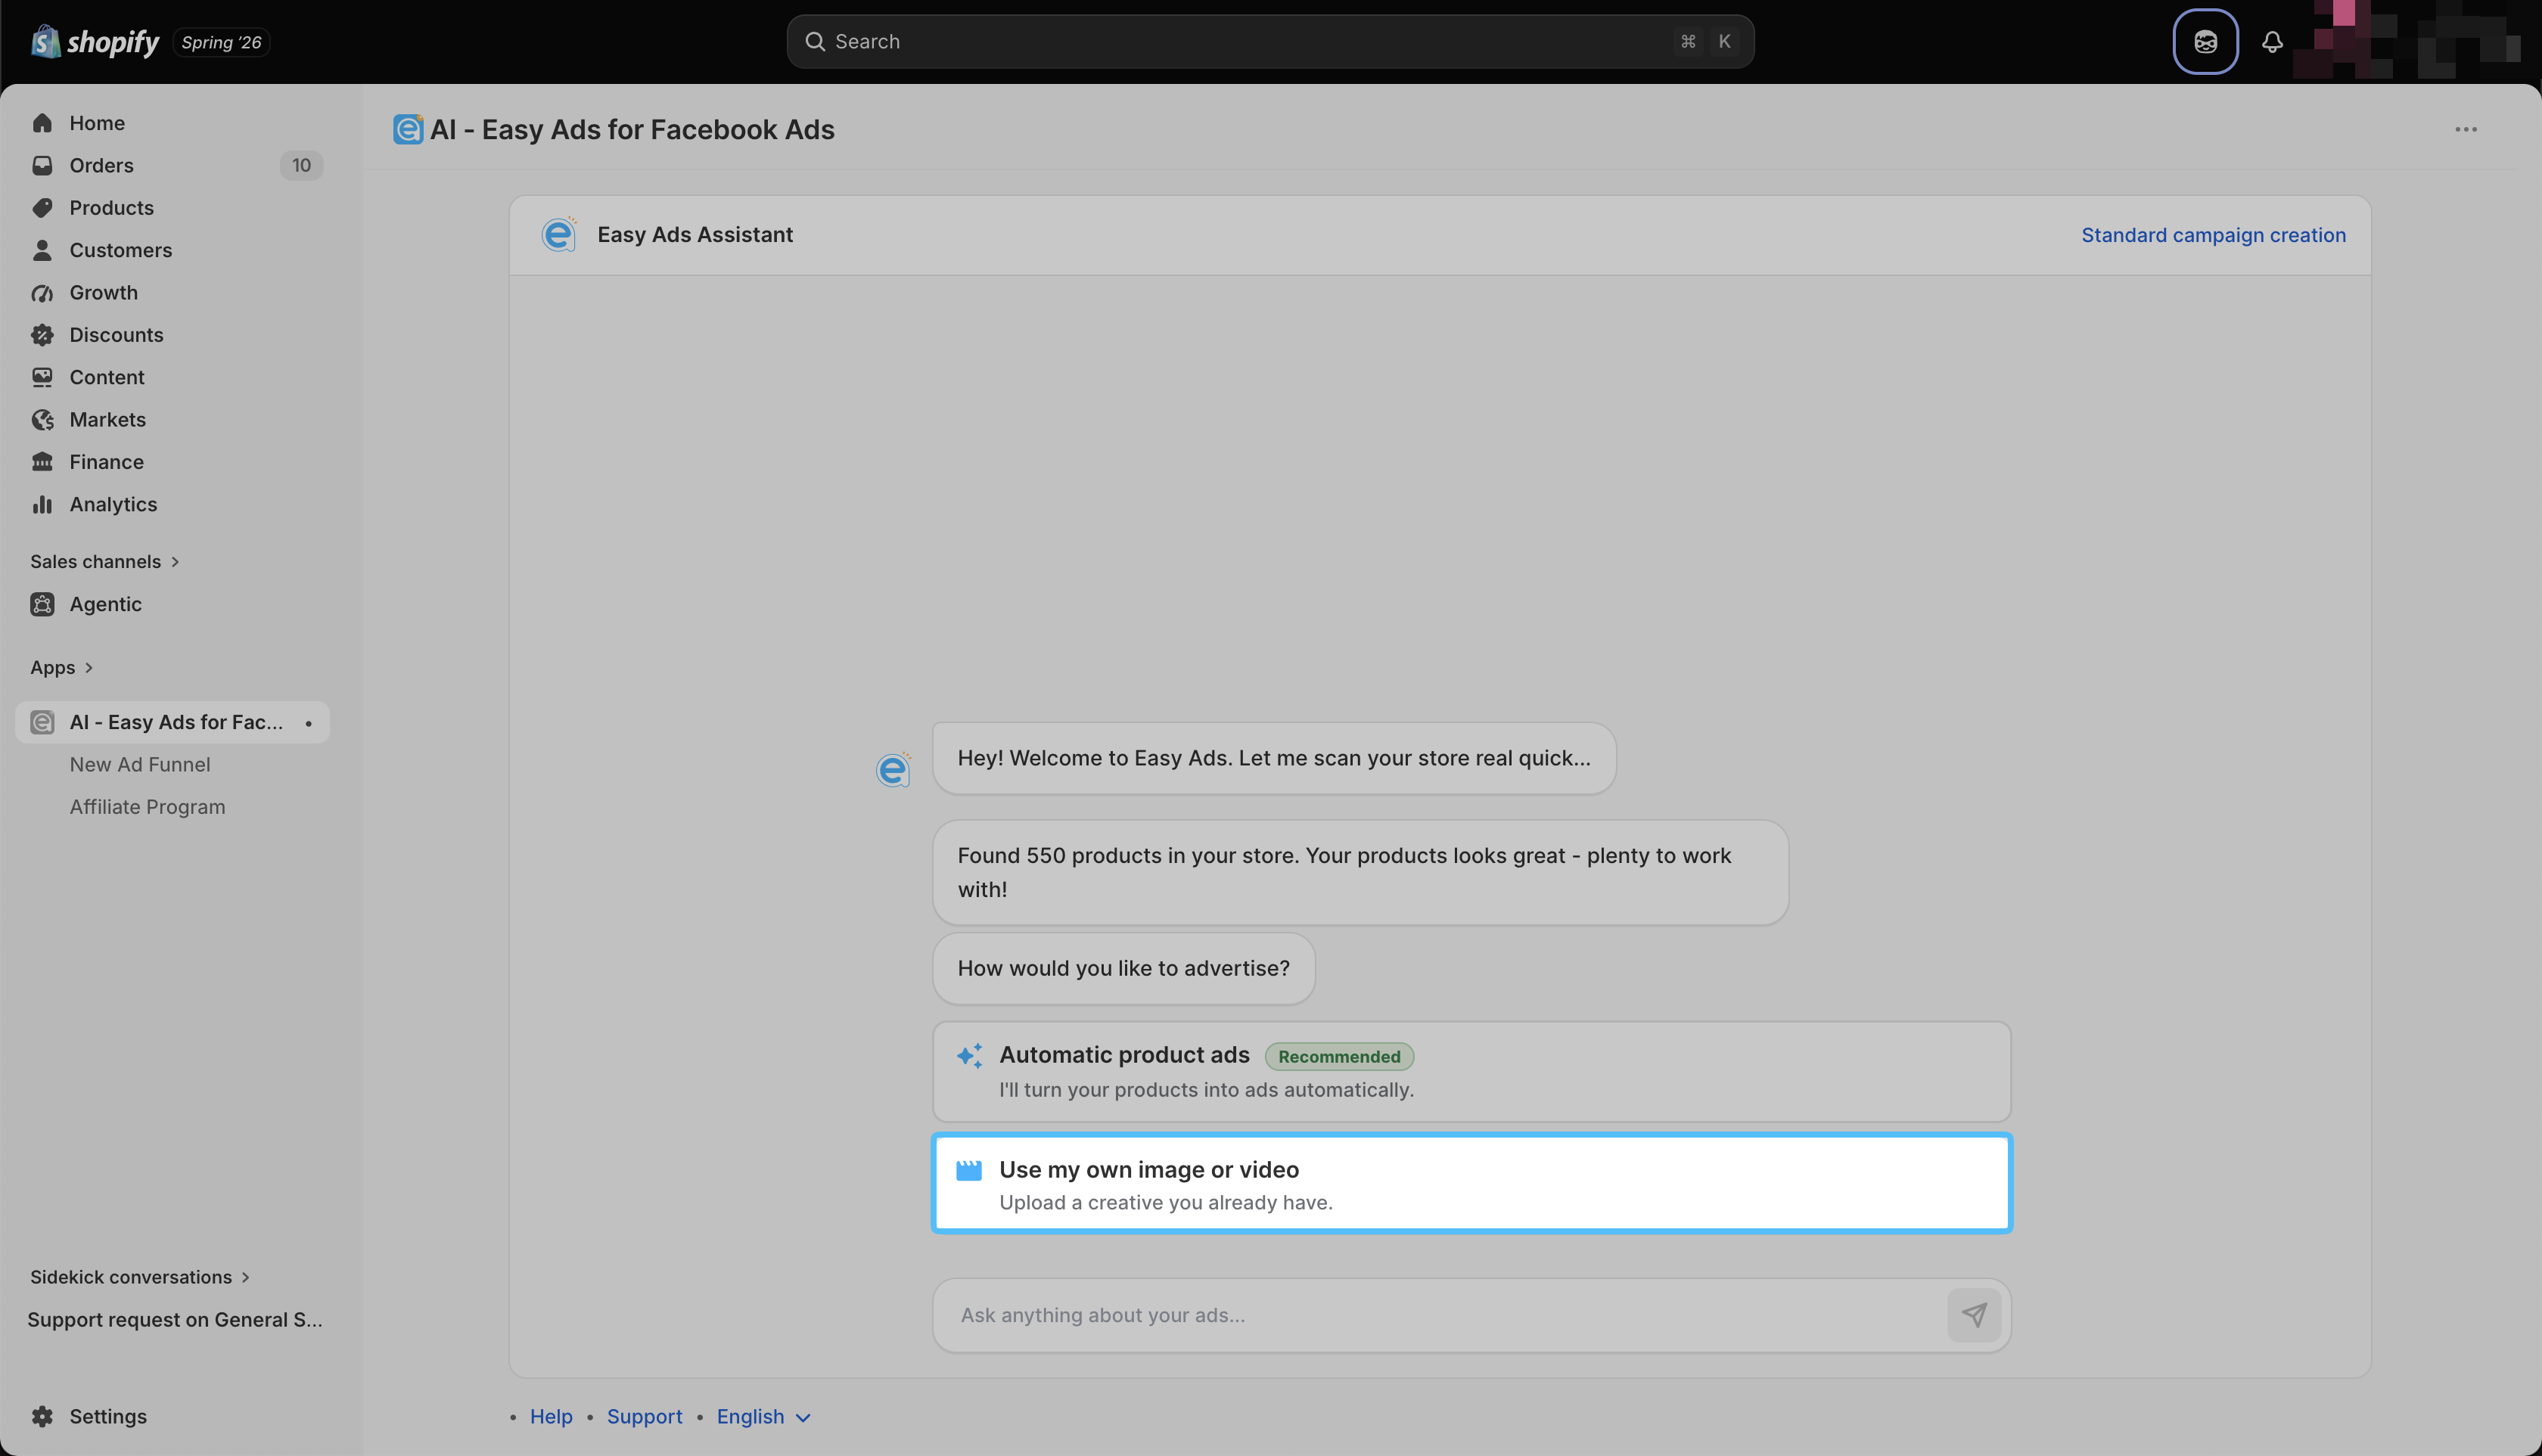Click the Easy Ads Assistant header logo
The width and height of the screenshot is (2542, 1456).
click(x=559, y=234)
